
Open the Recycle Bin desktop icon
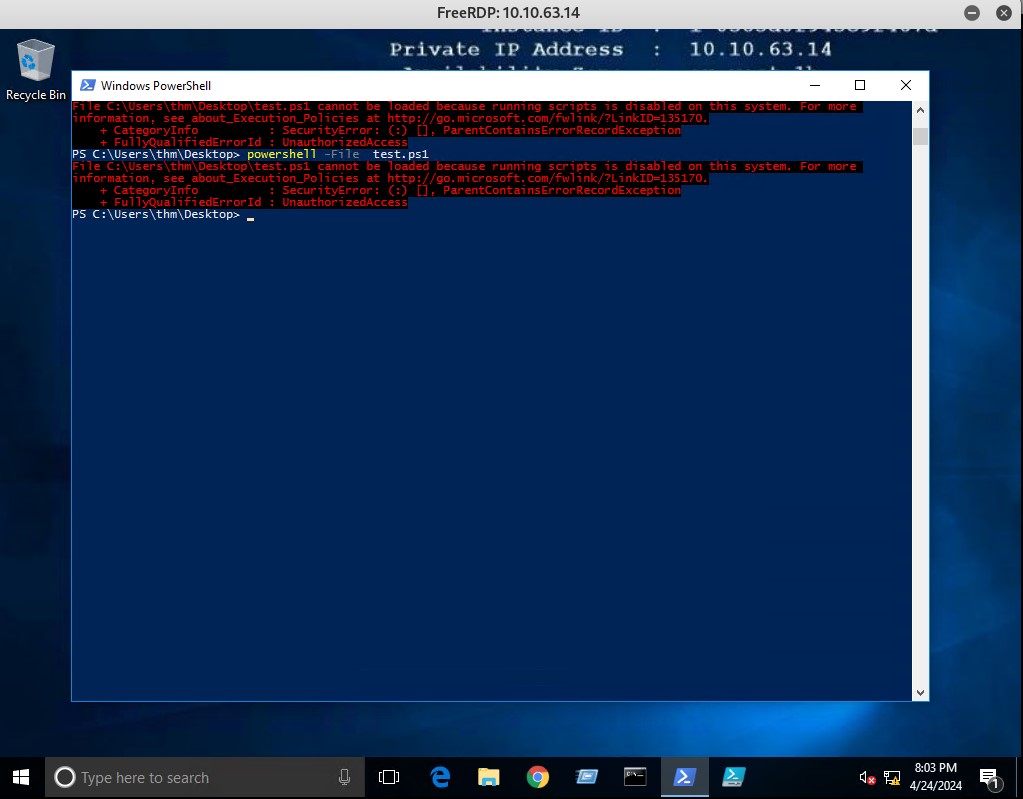35,68
